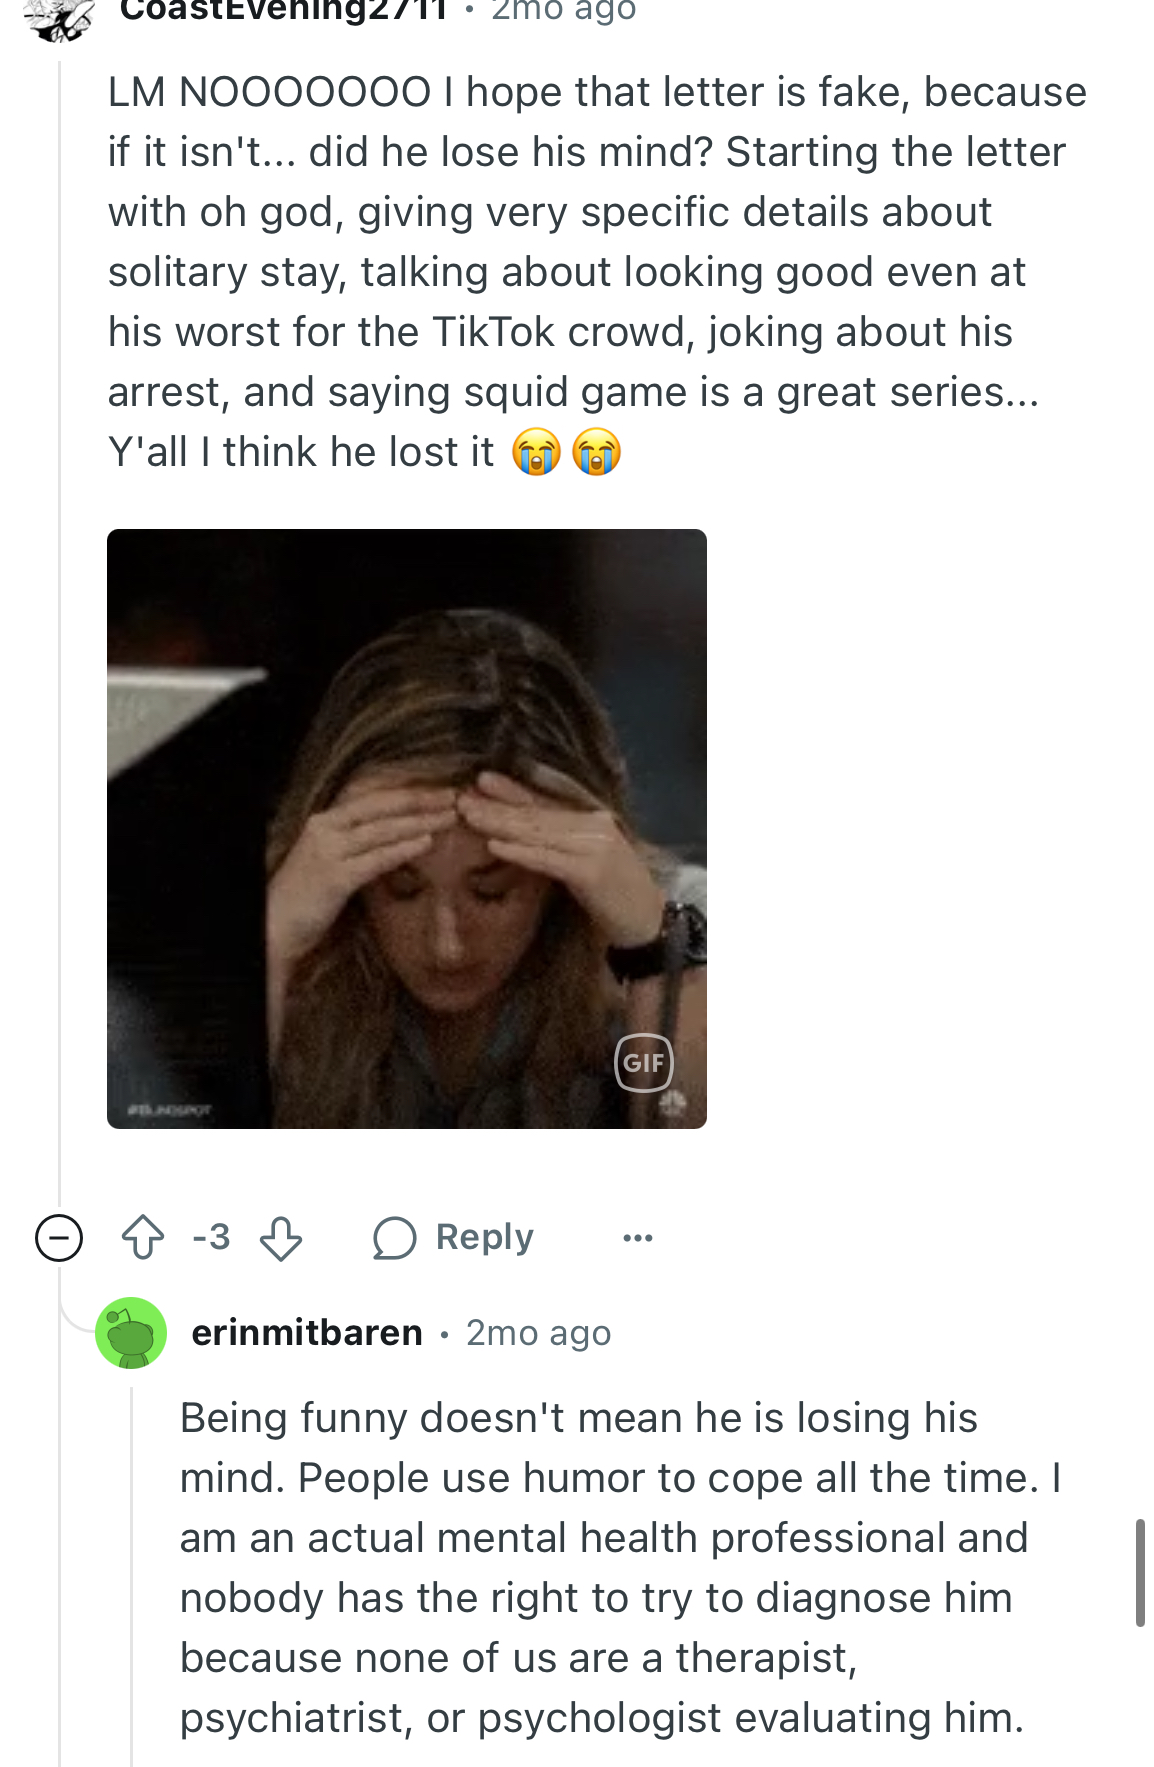
Task: Collapse the comment thread with minus icon
Action: [x=59, y=1238]
